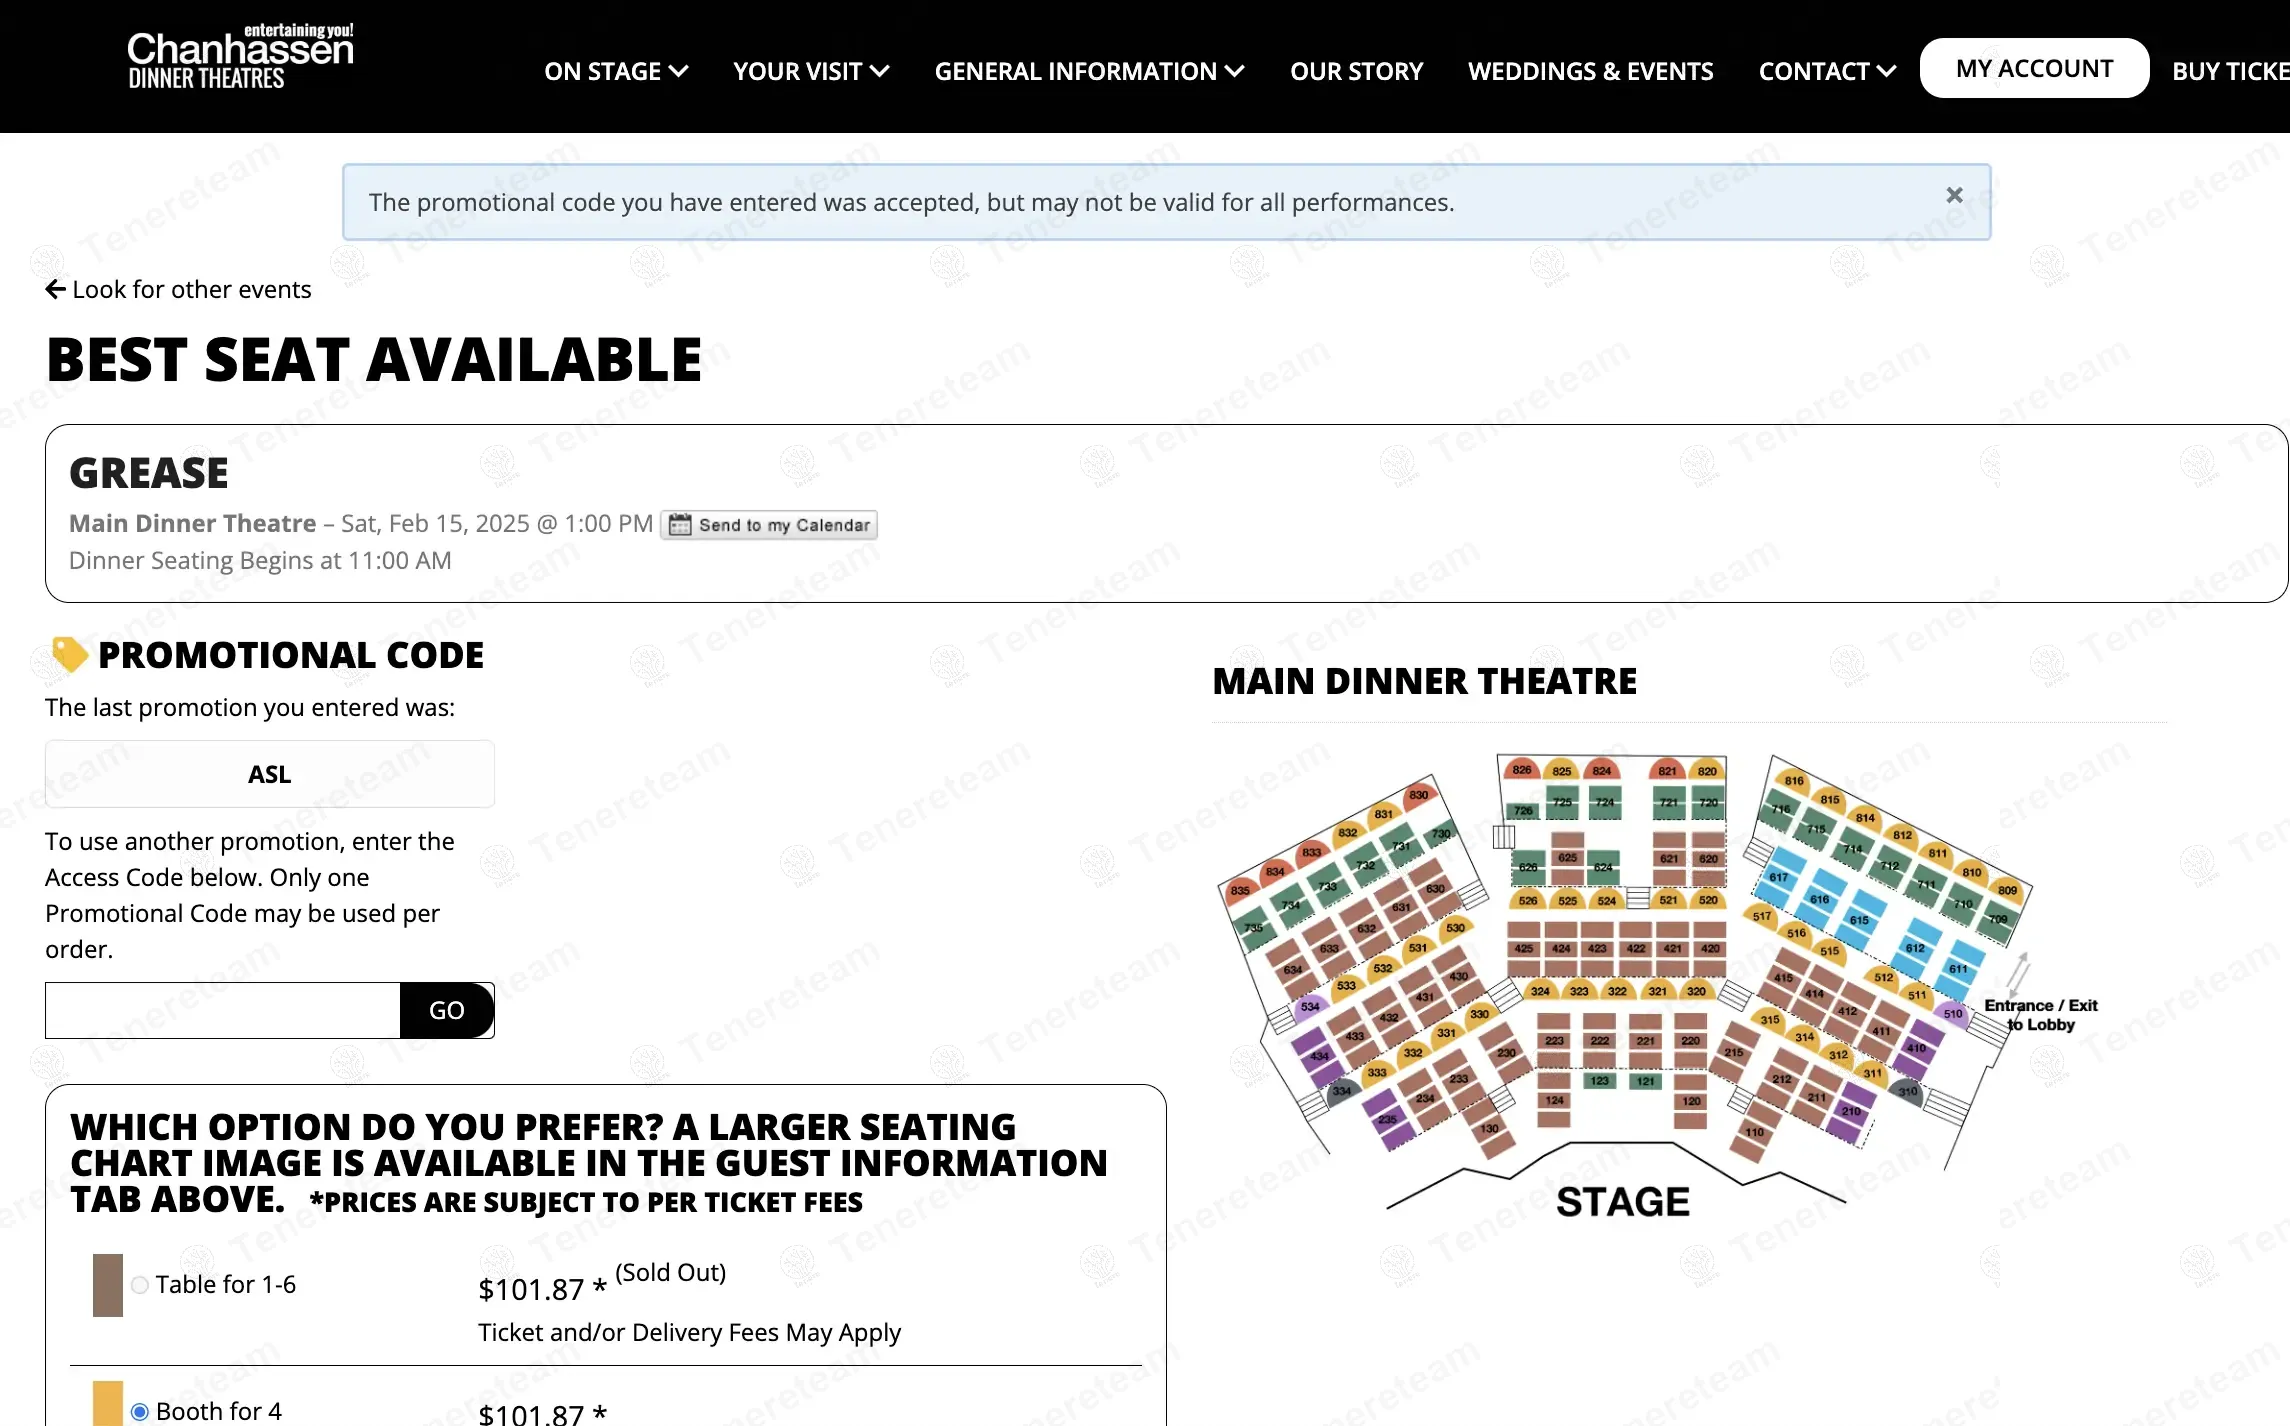Dismiss the promotional code notification
The width and height of the screenshot is (2290, 1426).
click(x=1954, y=196)
